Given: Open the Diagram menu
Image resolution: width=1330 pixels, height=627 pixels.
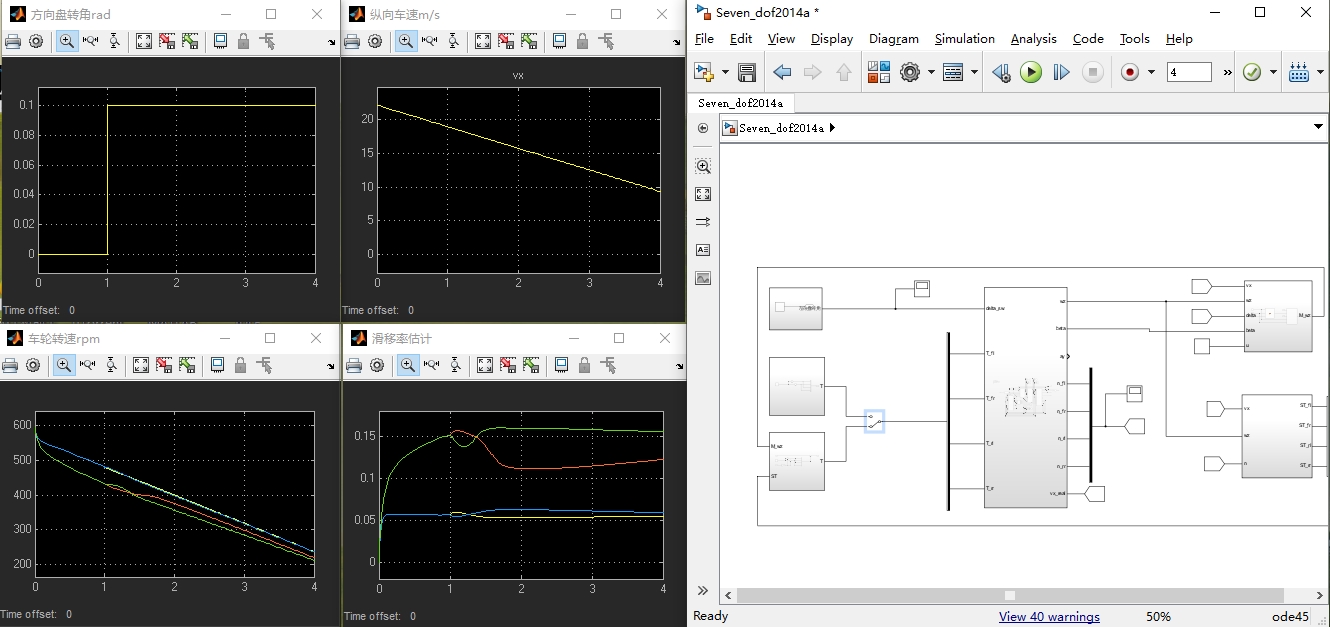Looking at the screenshot, I should point(894,38).
